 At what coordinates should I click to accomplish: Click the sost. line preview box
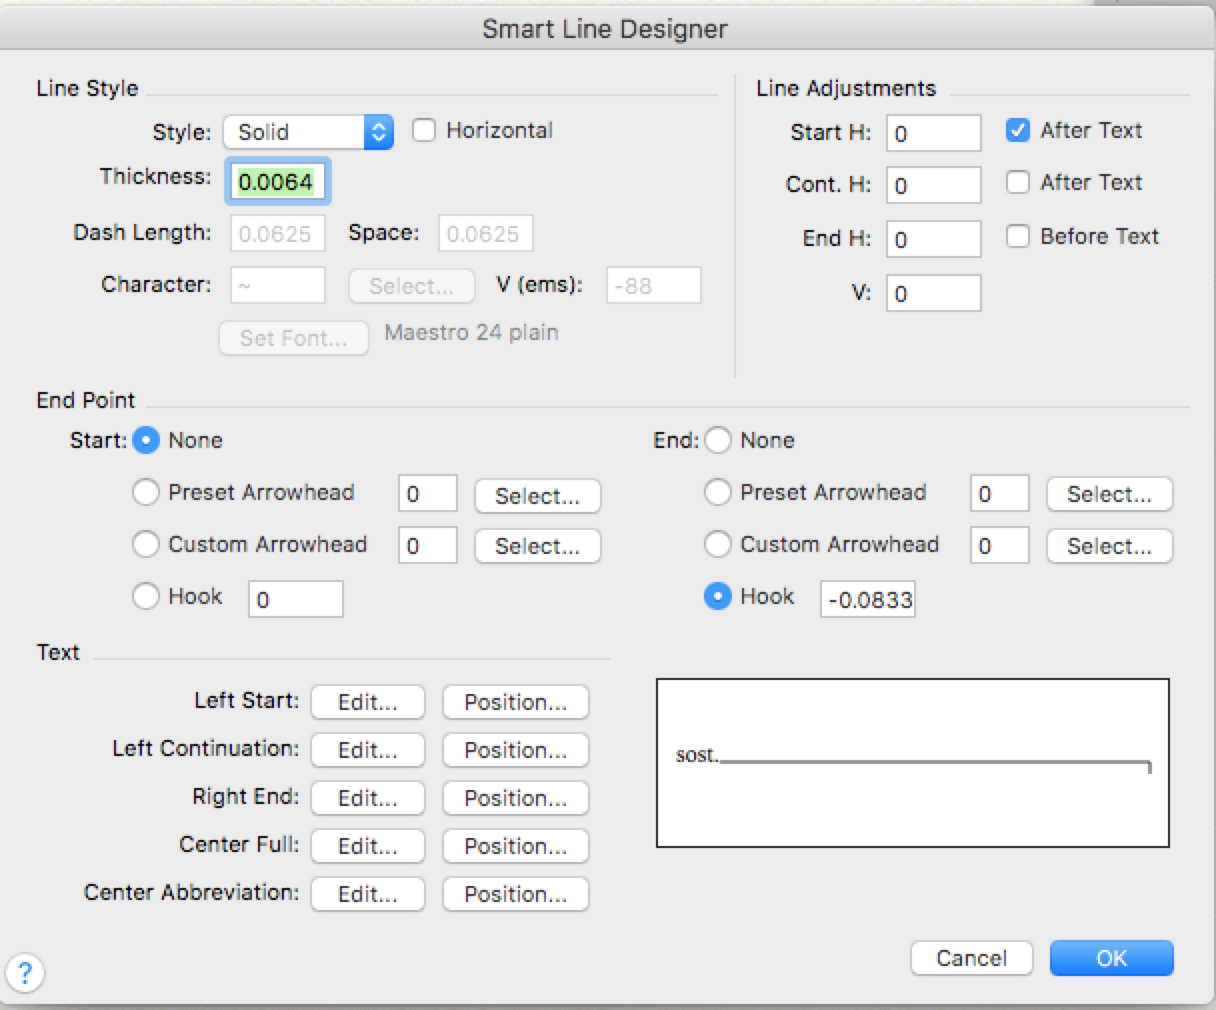912,763
